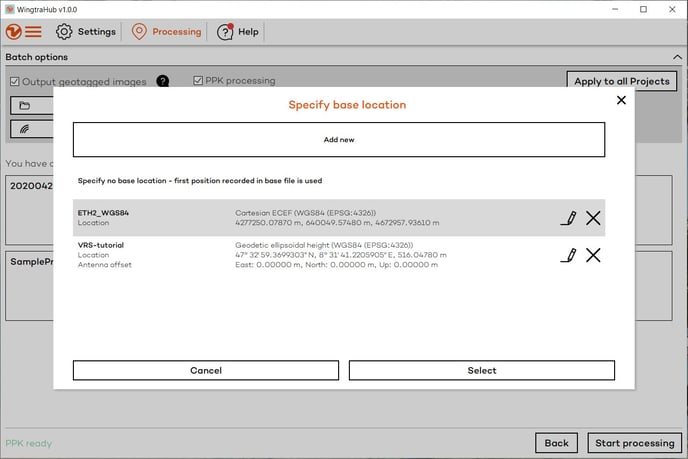Toggle Output geotagged images checkbox
This screenshot has width=688, height=459.
click(x=14, y=82)
